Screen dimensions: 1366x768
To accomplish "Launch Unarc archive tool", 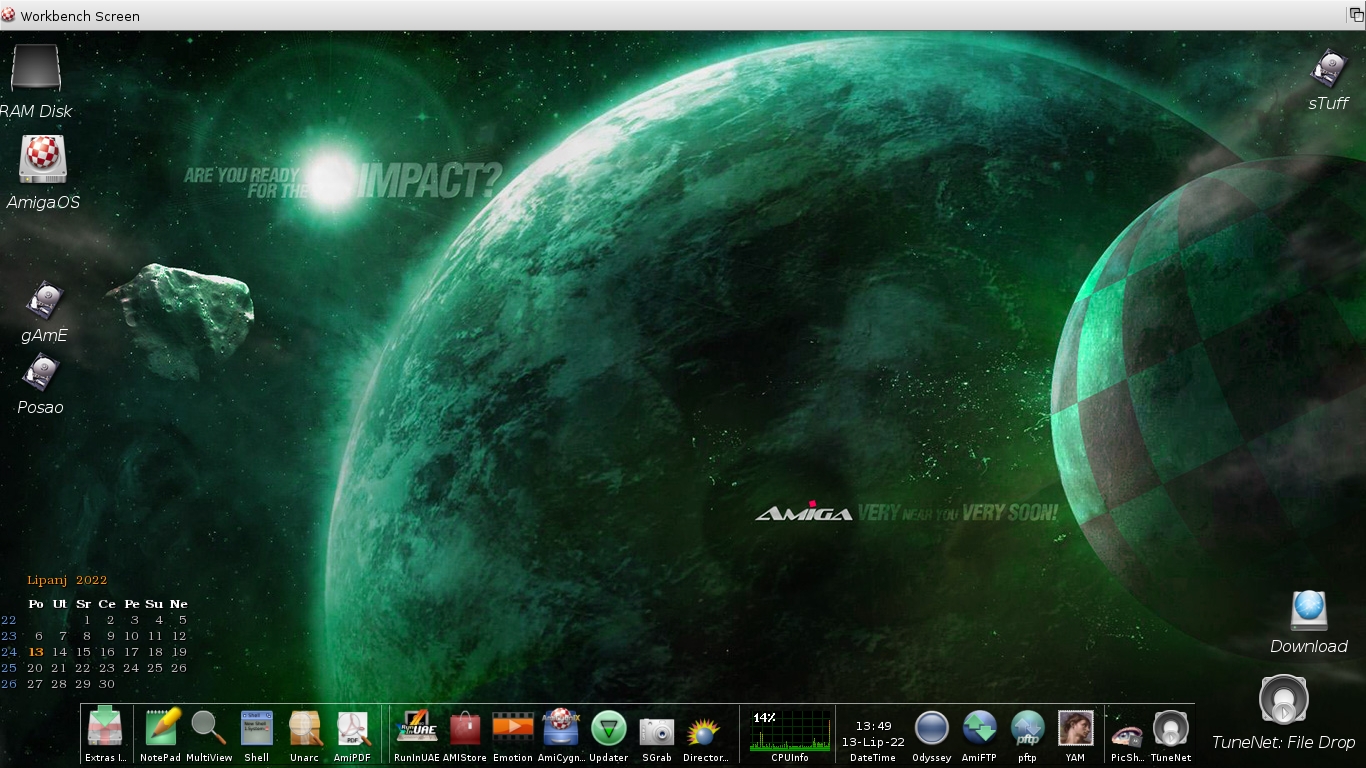I will point(305,727).
